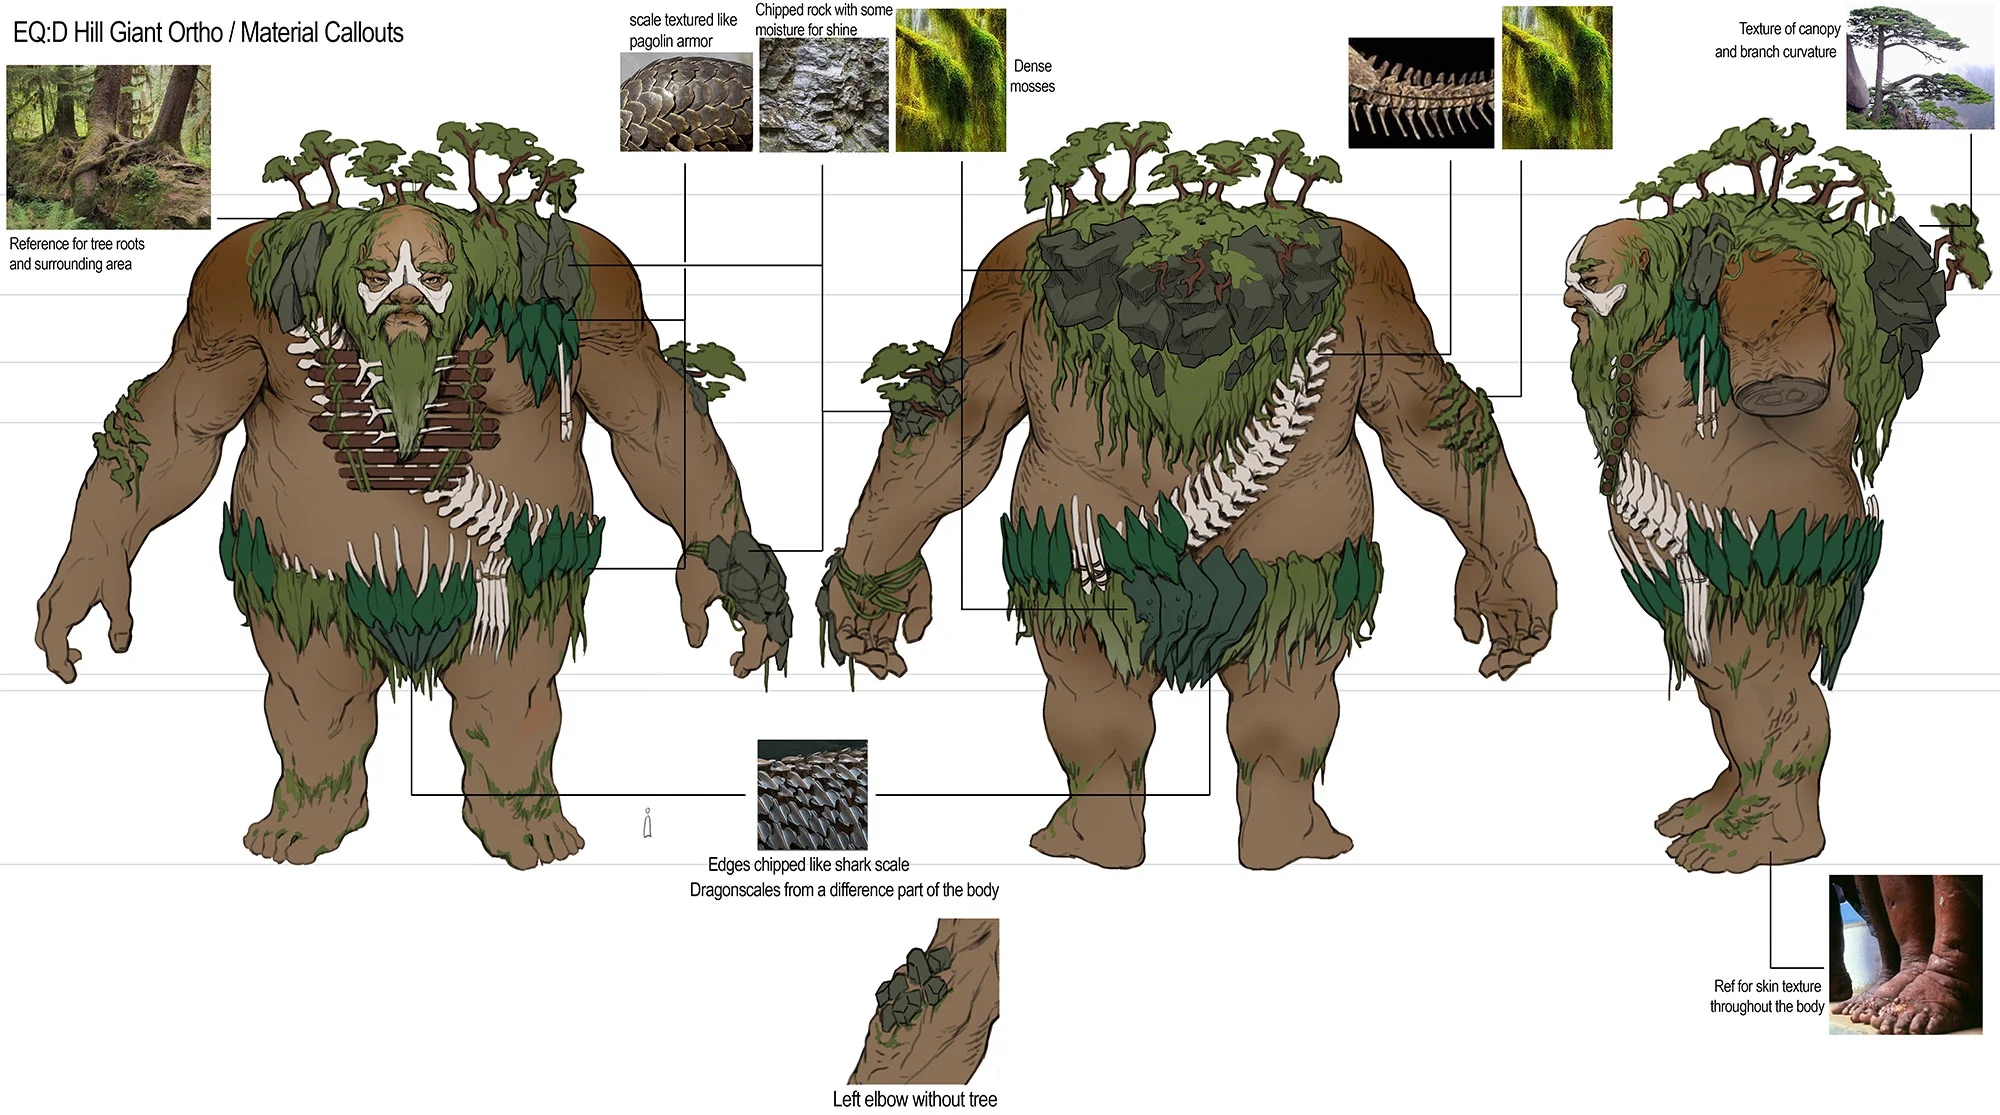Click the moss photo next to skeleton image
Viewport: 2000px width, 1115px height.
1556,78
